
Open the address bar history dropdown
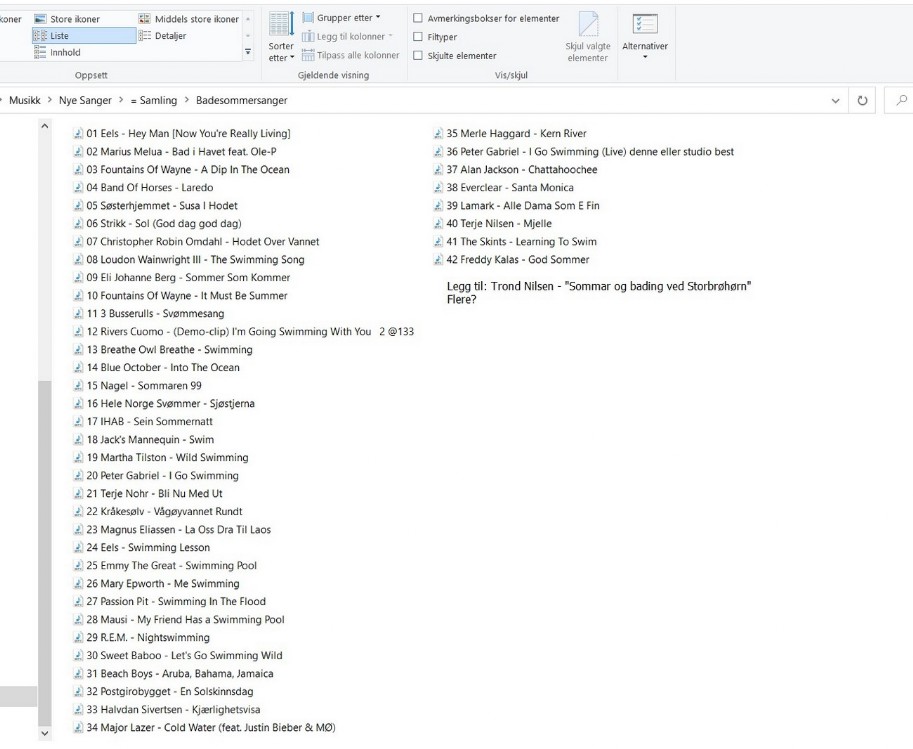836,101
